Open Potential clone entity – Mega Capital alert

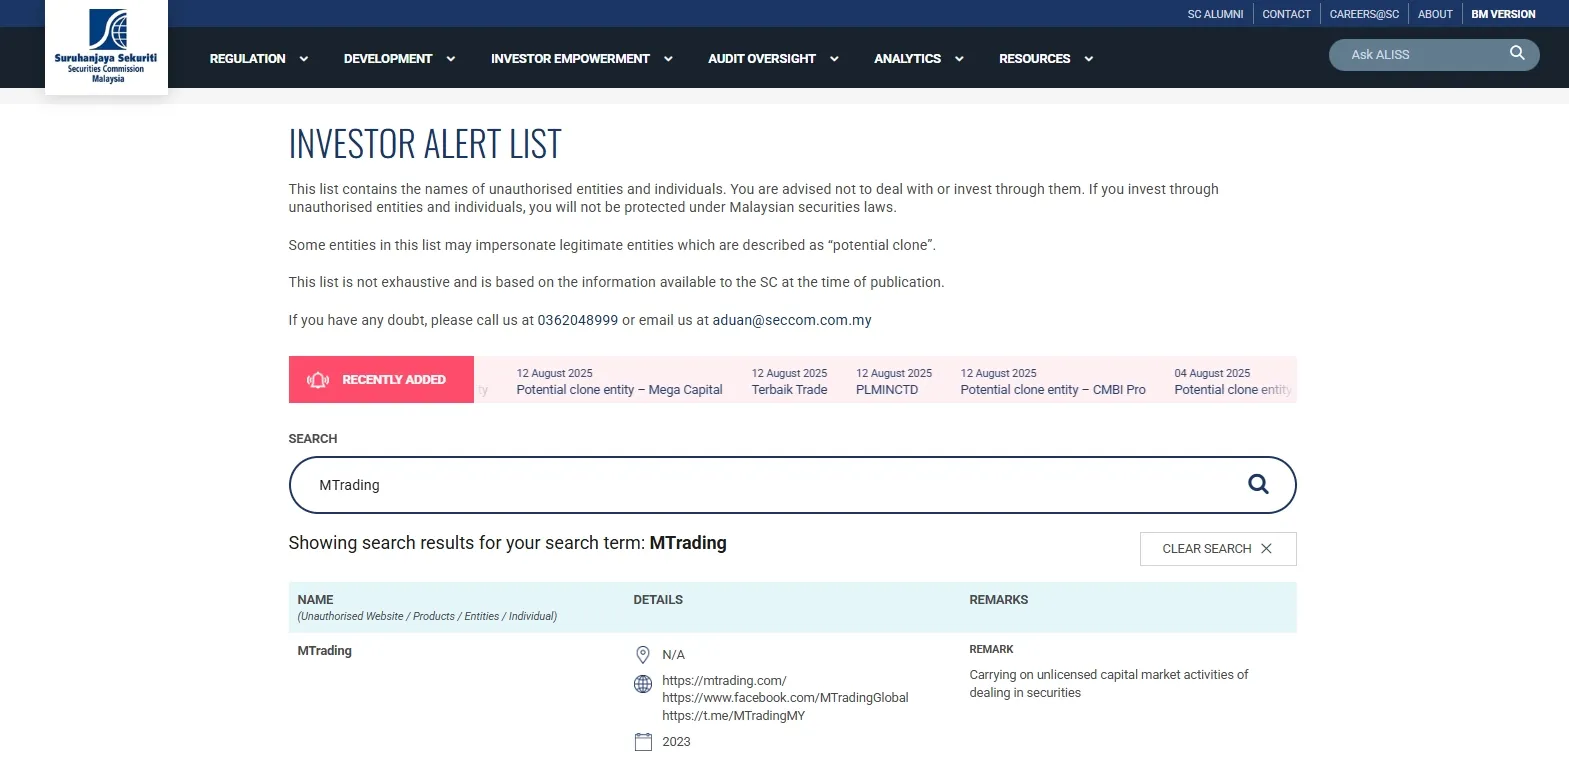[x=619, y=381]
